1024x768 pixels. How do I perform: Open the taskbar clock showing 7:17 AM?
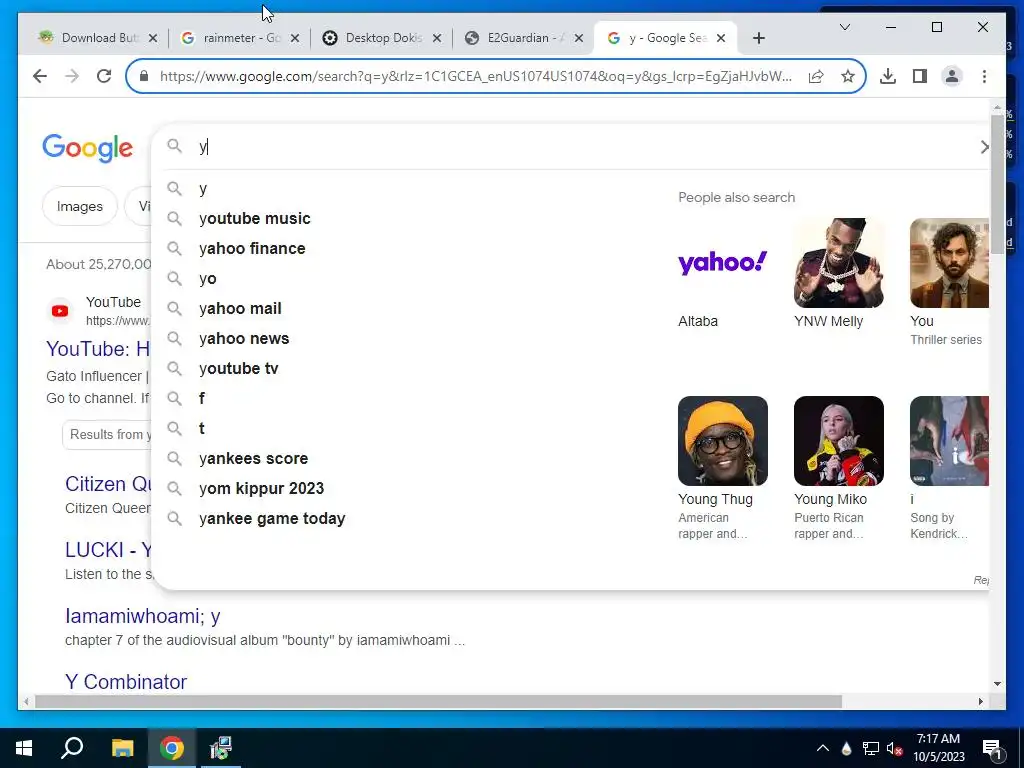pos(938,748)
